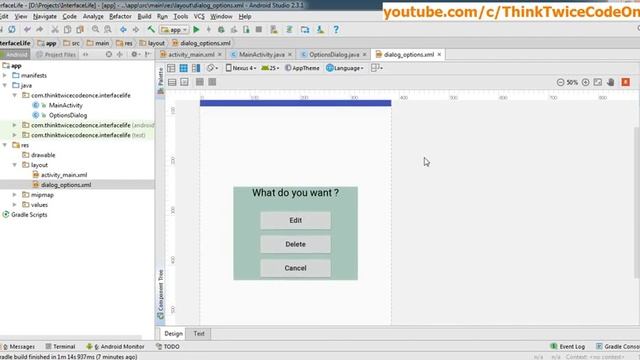Zoom out the design preview

(560, 82)
